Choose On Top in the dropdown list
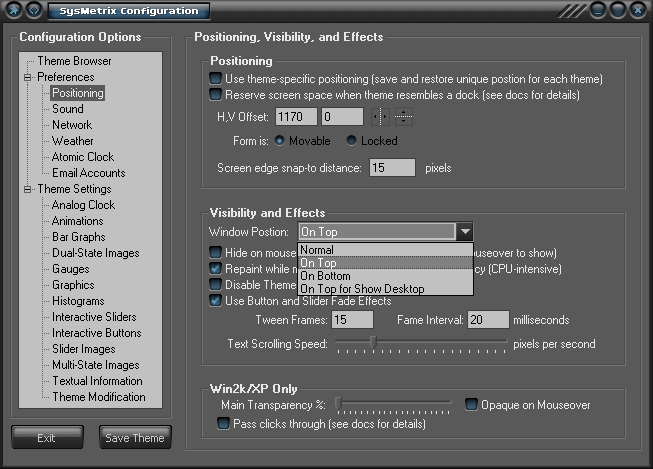Viewport: 653px width, 469px height. coord(386,263)
